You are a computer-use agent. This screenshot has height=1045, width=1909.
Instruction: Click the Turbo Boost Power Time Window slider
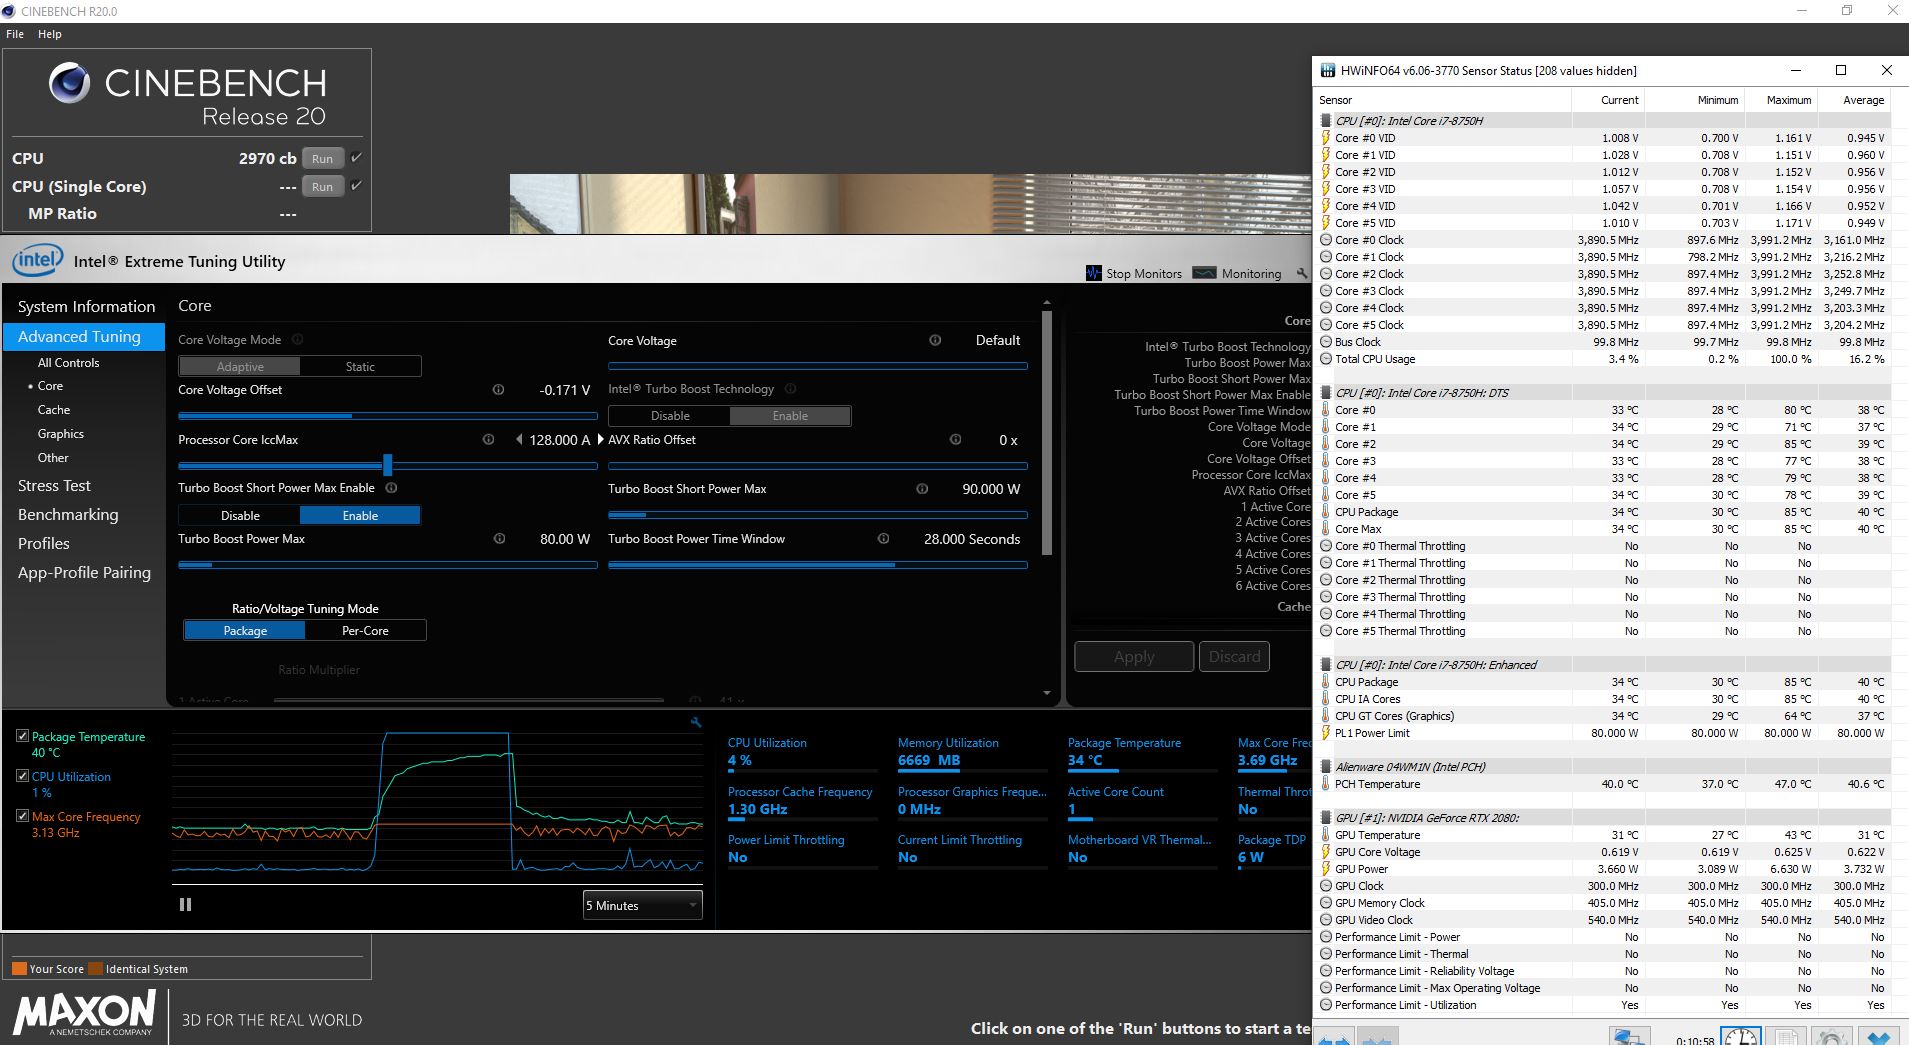[818, 565]
